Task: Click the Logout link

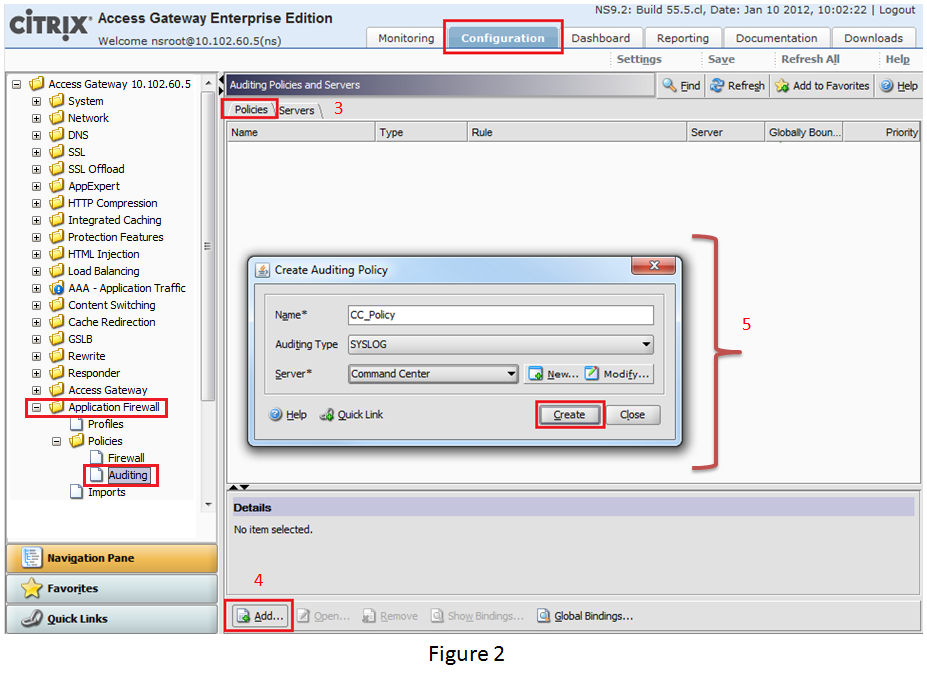Action: 897,10
